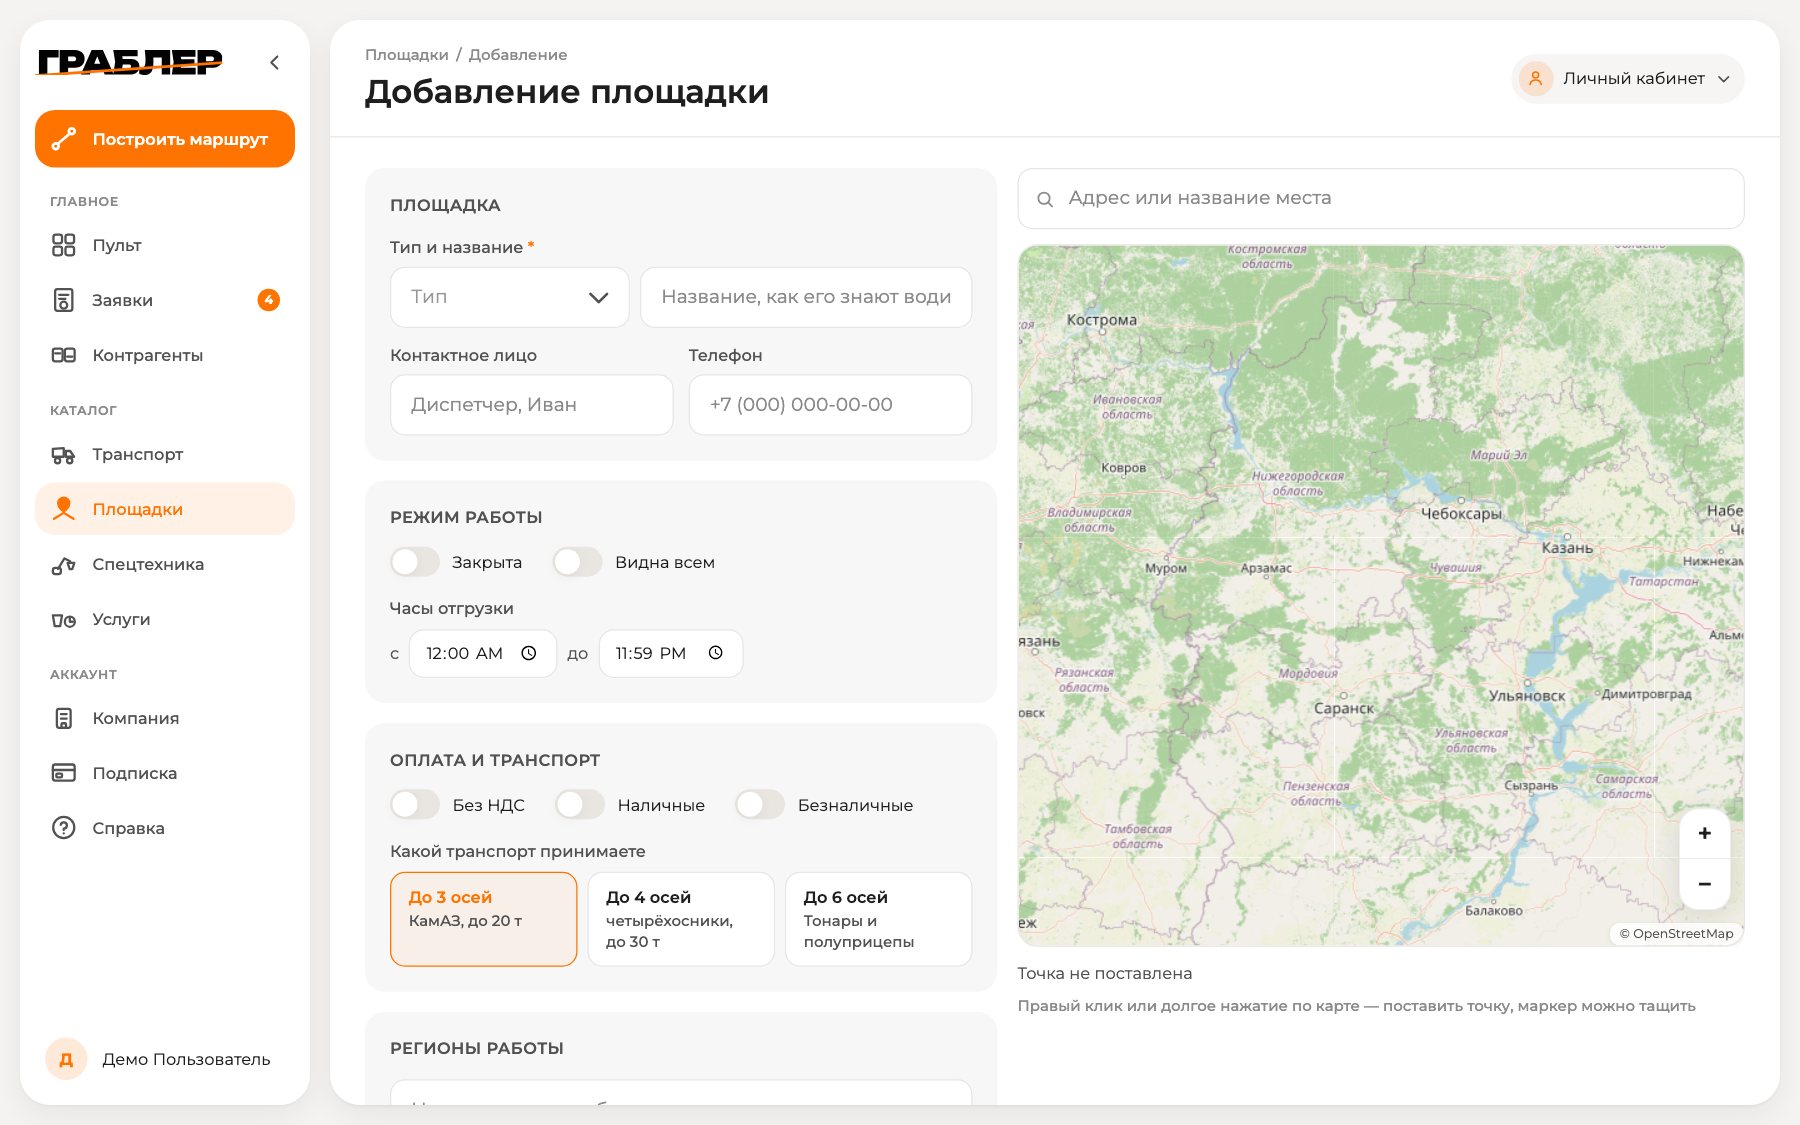Enable the Безналичные payment switch
Image resolution: width=1800 pixels, height=1125 pixels.
(760, 805)
